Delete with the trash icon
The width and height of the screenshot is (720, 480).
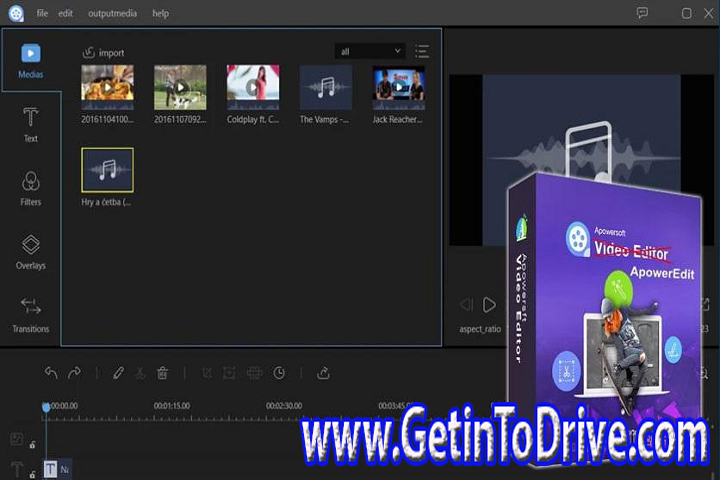click(162, 373)
